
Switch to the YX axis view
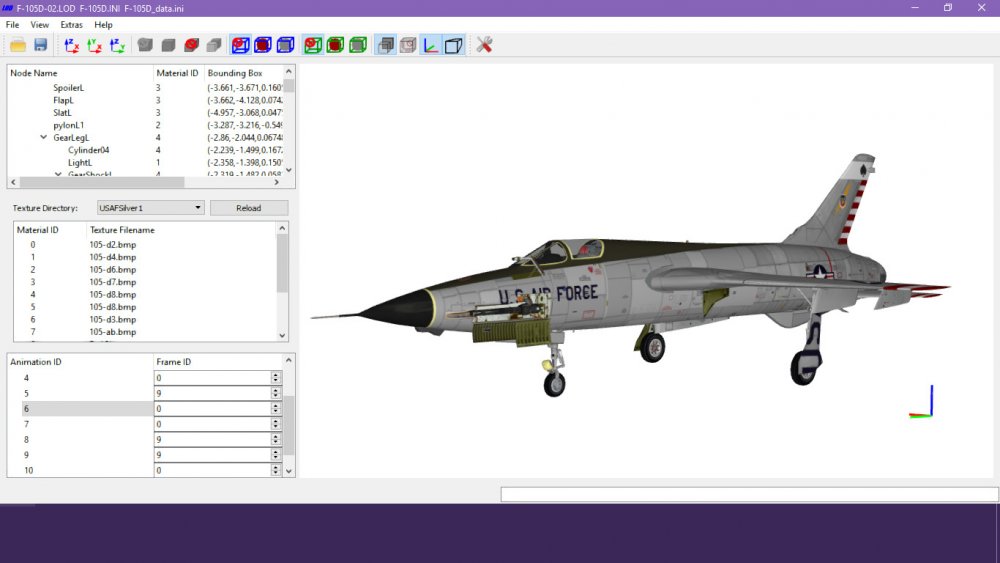(94, 45)
